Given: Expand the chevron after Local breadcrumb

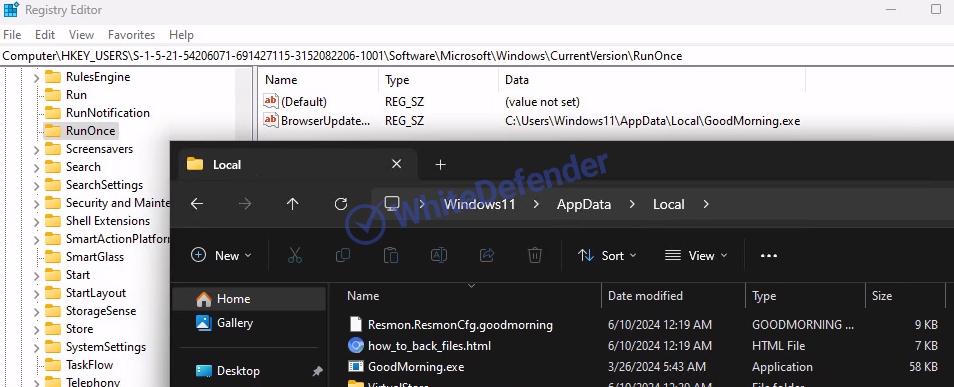Looking at the screenshot, I should tap(706, 204).
